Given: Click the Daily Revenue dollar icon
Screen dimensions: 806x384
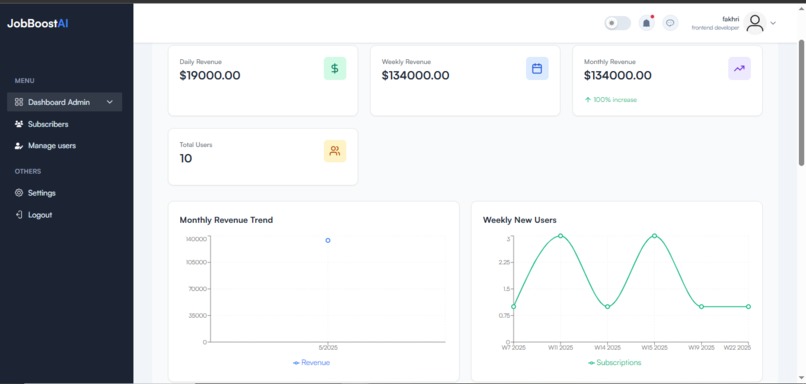Looking at the screenshot, I should tap(335, 68).
